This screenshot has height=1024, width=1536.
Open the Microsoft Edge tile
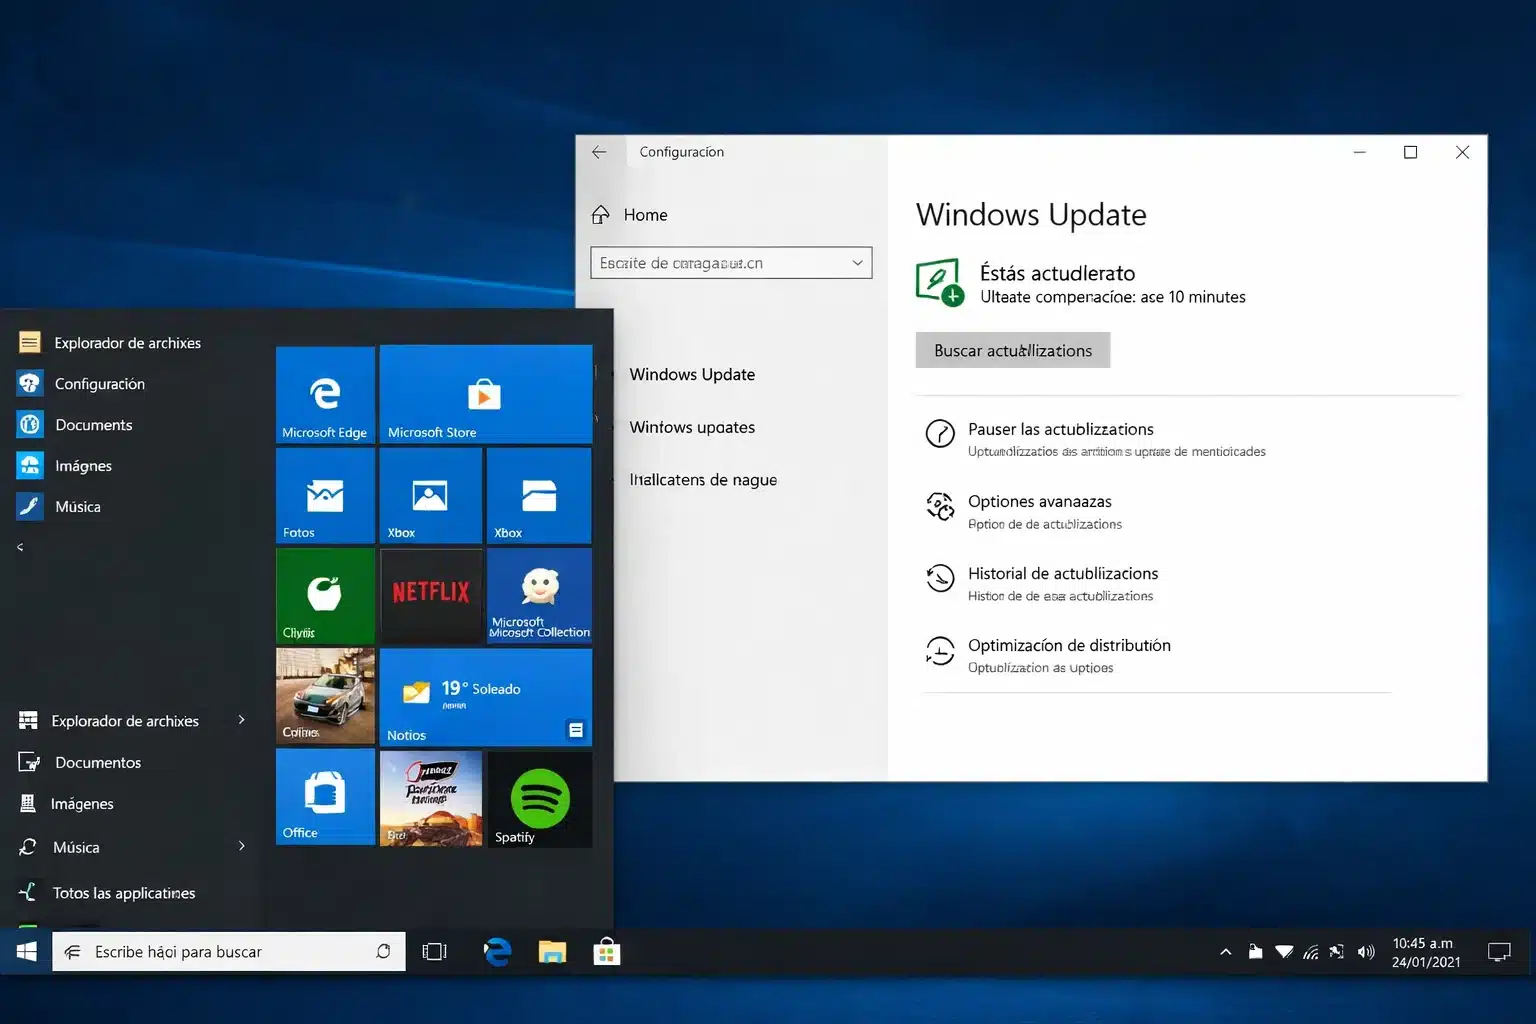(324, 394)
